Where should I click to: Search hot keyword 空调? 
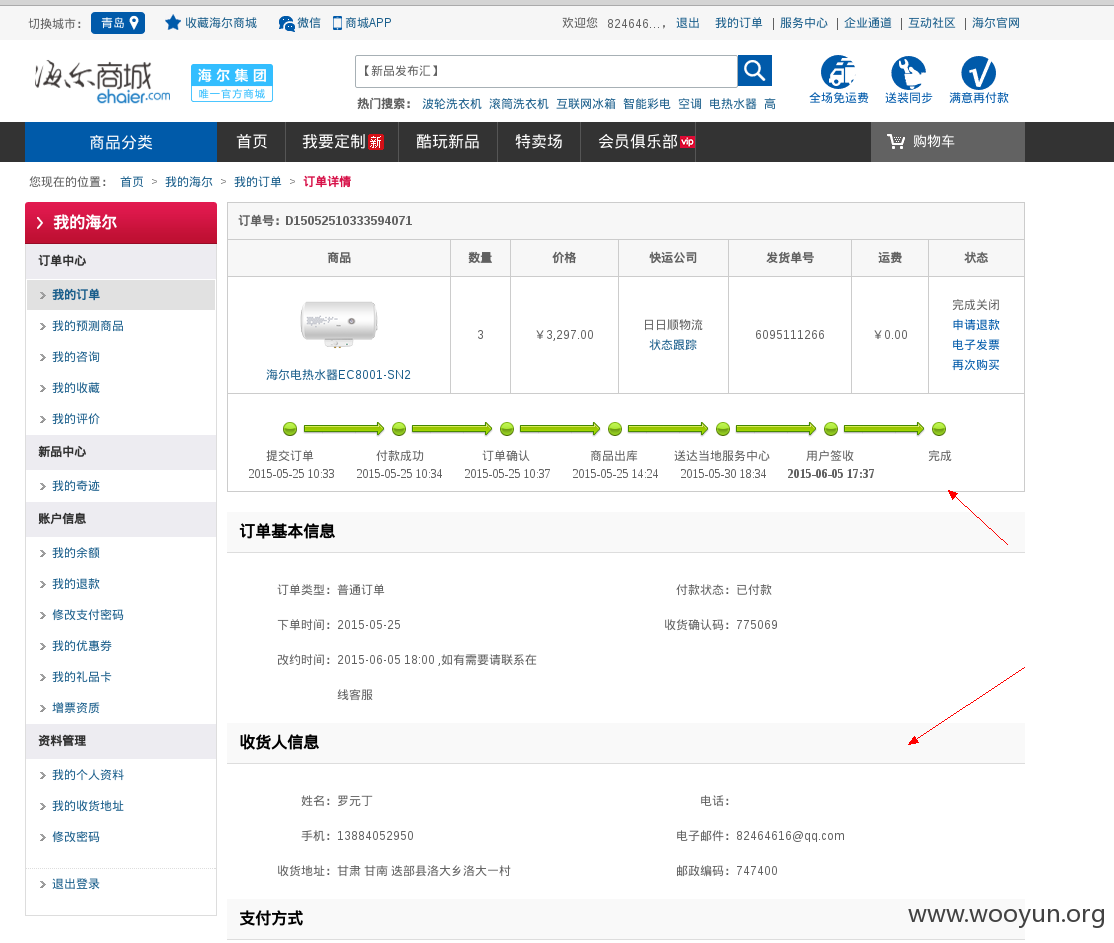click(x=690, y=104)
